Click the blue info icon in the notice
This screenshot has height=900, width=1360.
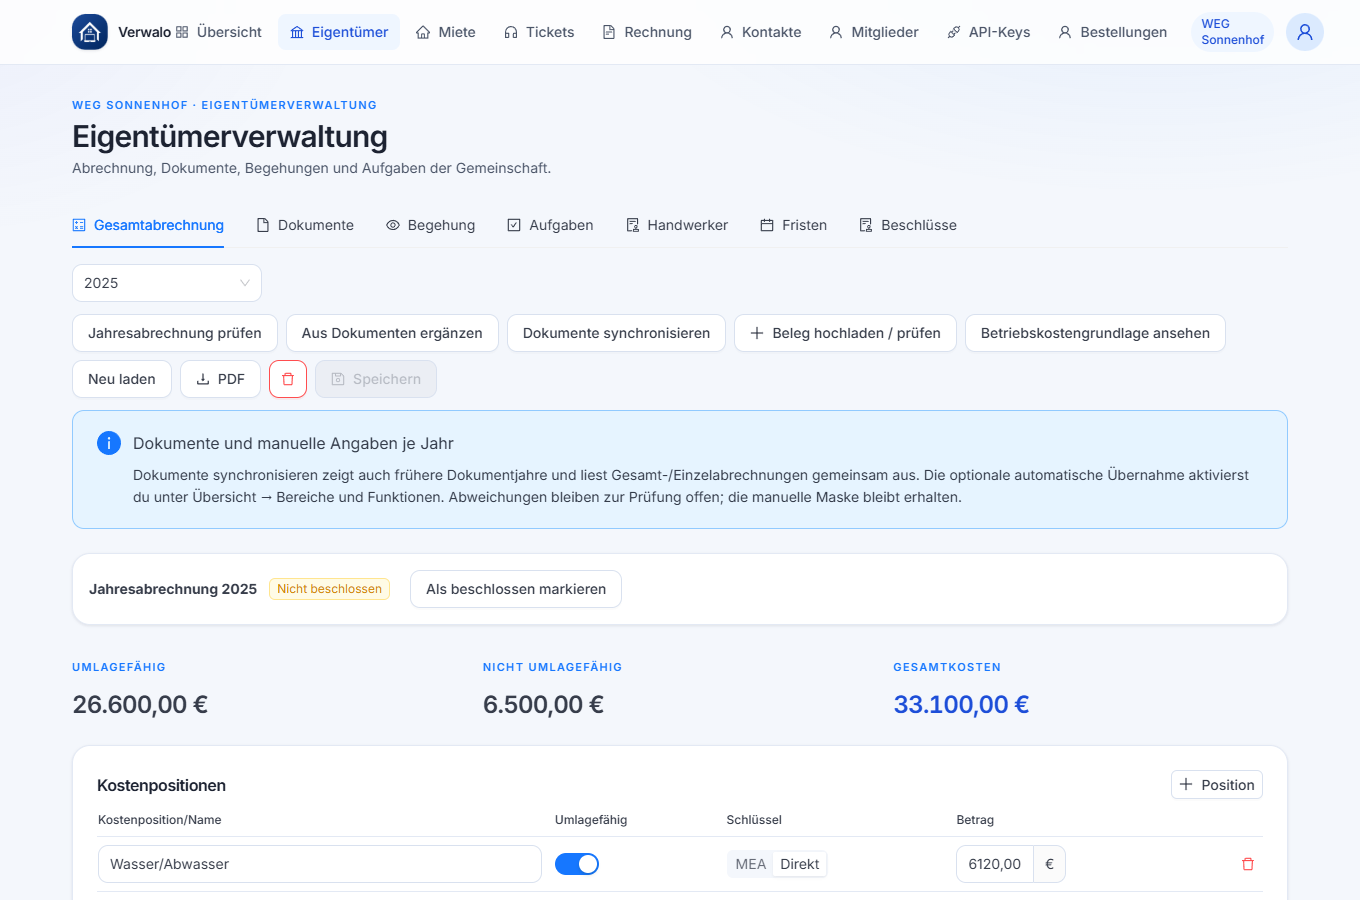pos(109,443)
